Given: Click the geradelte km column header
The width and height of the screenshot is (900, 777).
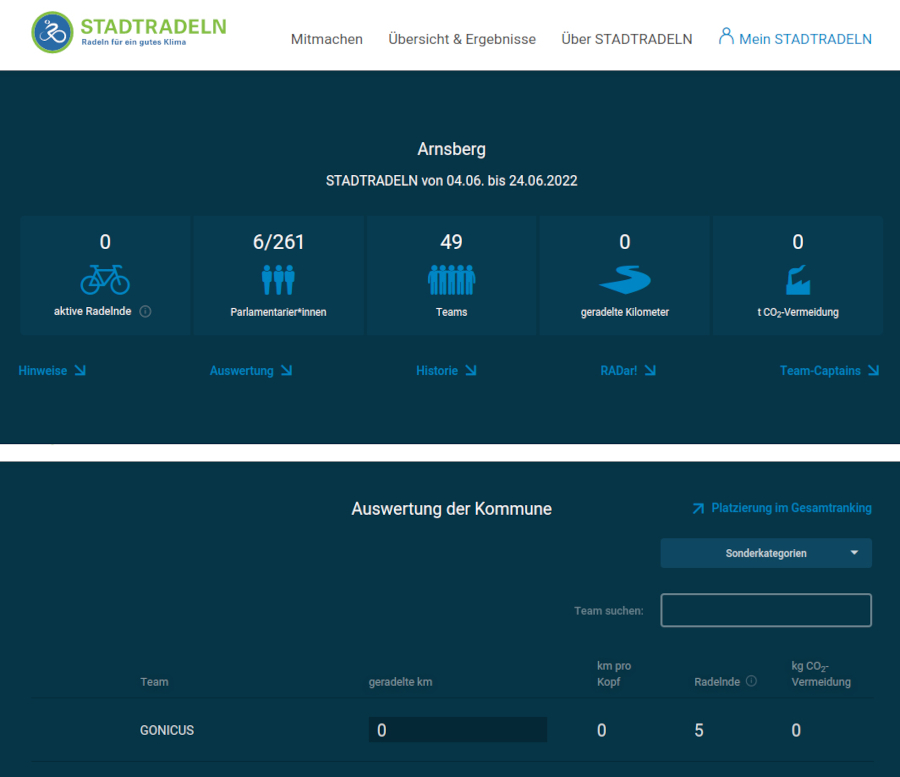Looking at the screenshot, I should tap(400, 682).
